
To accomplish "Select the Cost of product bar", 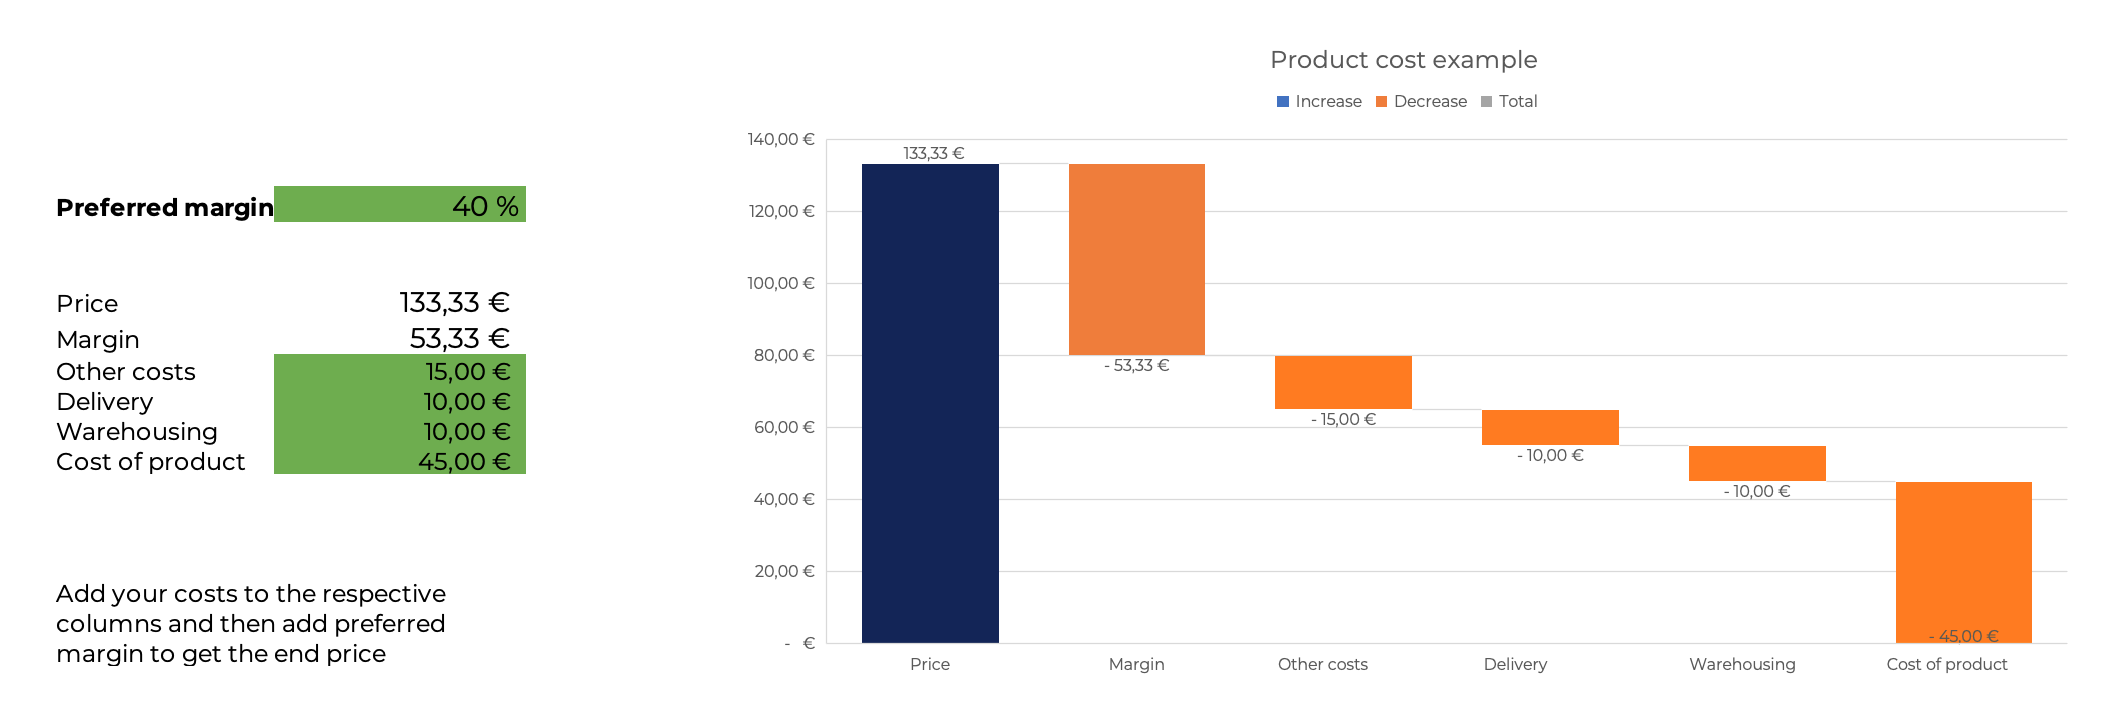I will tap(1964, 562).
